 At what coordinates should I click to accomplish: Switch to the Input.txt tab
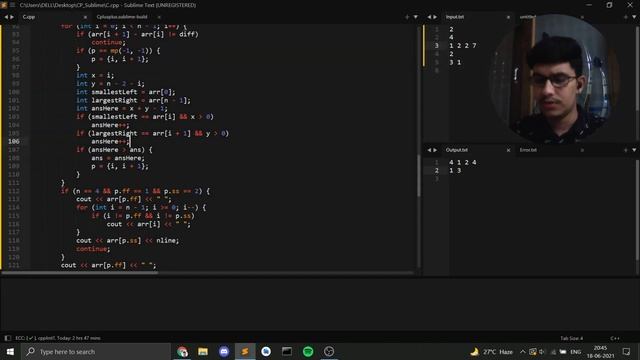coord(455,17)
